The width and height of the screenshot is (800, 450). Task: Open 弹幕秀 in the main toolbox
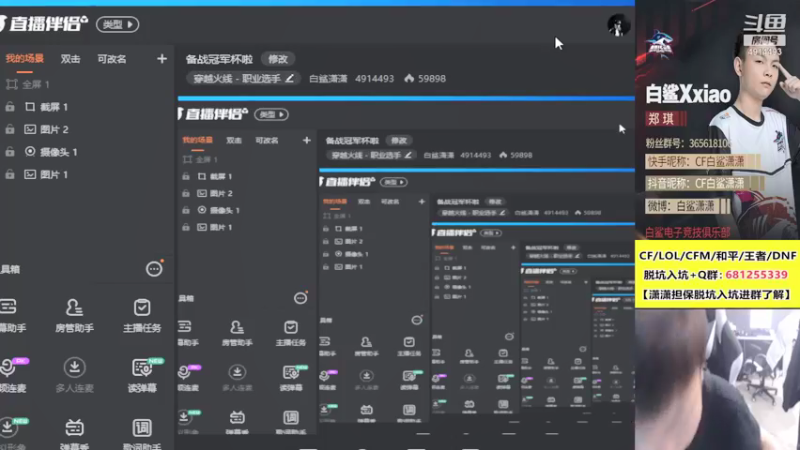(x=74, y=434)
